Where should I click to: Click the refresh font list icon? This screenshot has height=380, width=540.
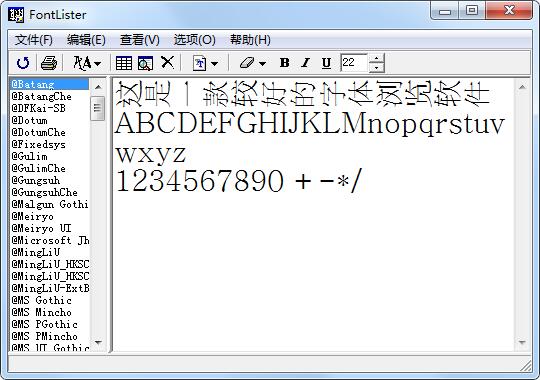(x=23, y=63)
